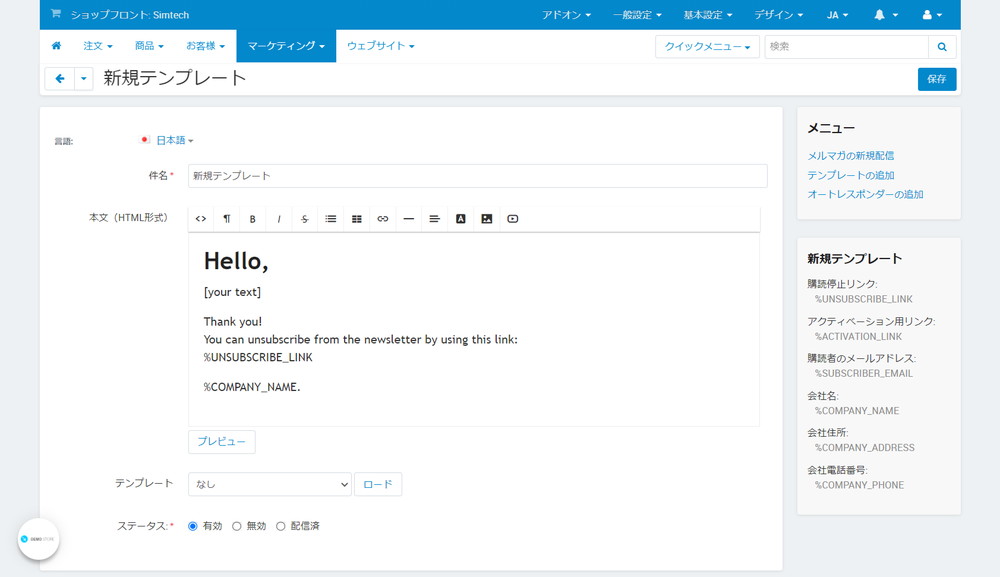This screenshot has height=577, width=1000.
Task: Open the メルマガの新規配信 link
Action: (850, 156)
